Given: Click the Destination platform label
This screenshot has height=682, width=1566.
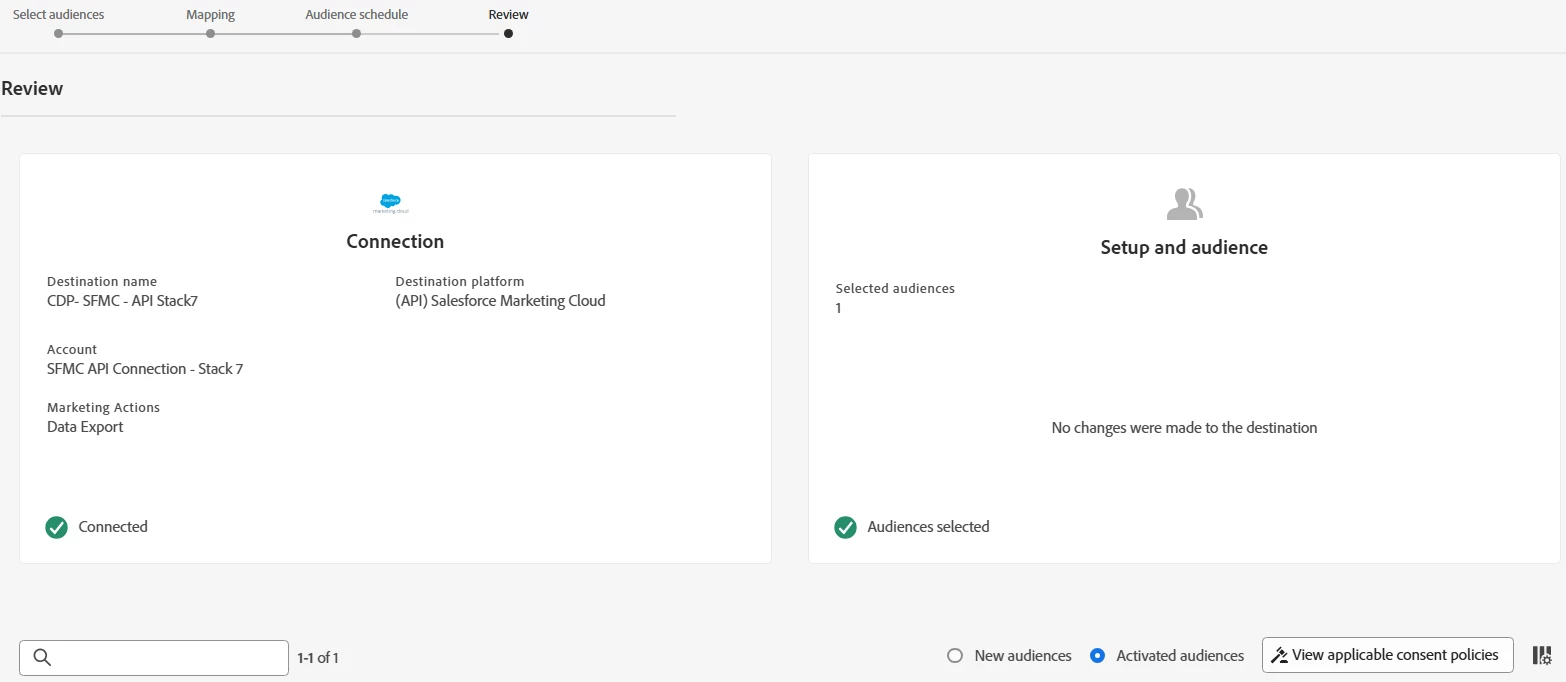Looking at the screenshot, I should coord(460,282).
